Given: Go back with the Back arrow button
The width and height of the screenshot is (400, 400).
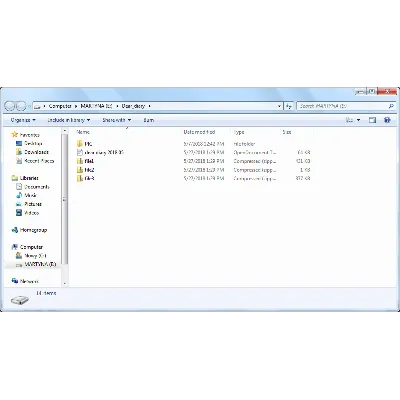Looking at the screenshot, I should pyautogui.click(x=10, y=106).
